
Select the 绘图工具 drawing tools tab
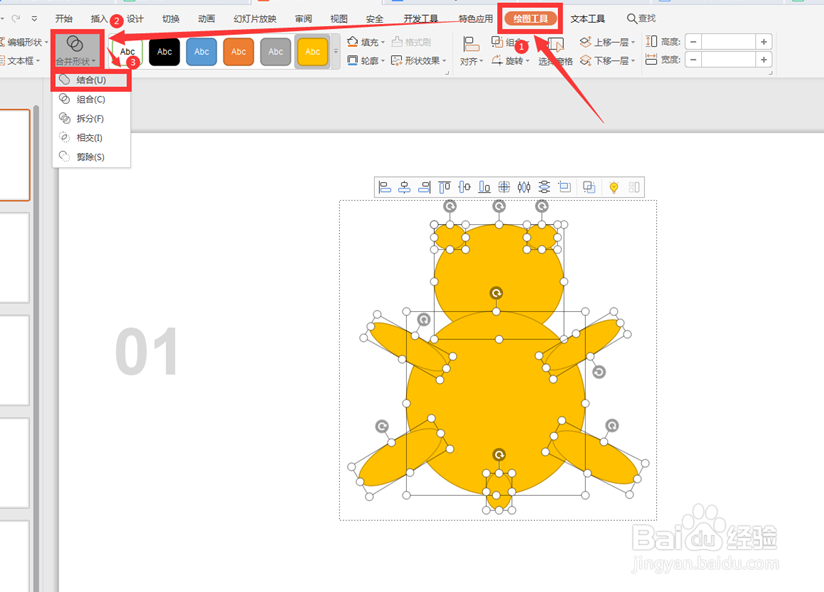531,19
